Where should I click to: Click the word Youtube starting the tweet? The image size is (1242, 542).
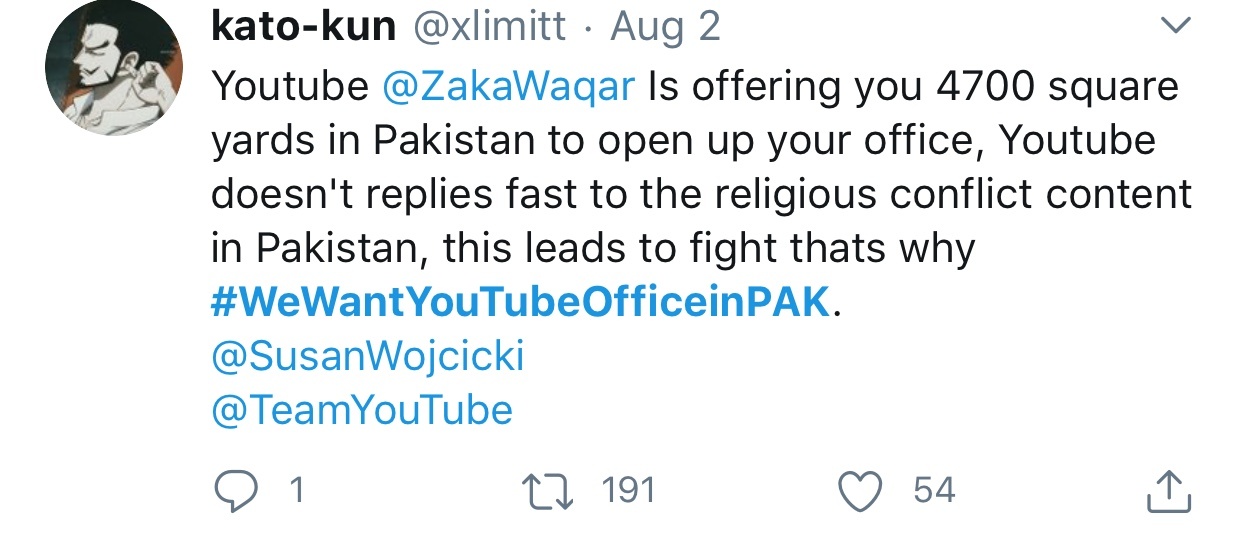[291, 87]
